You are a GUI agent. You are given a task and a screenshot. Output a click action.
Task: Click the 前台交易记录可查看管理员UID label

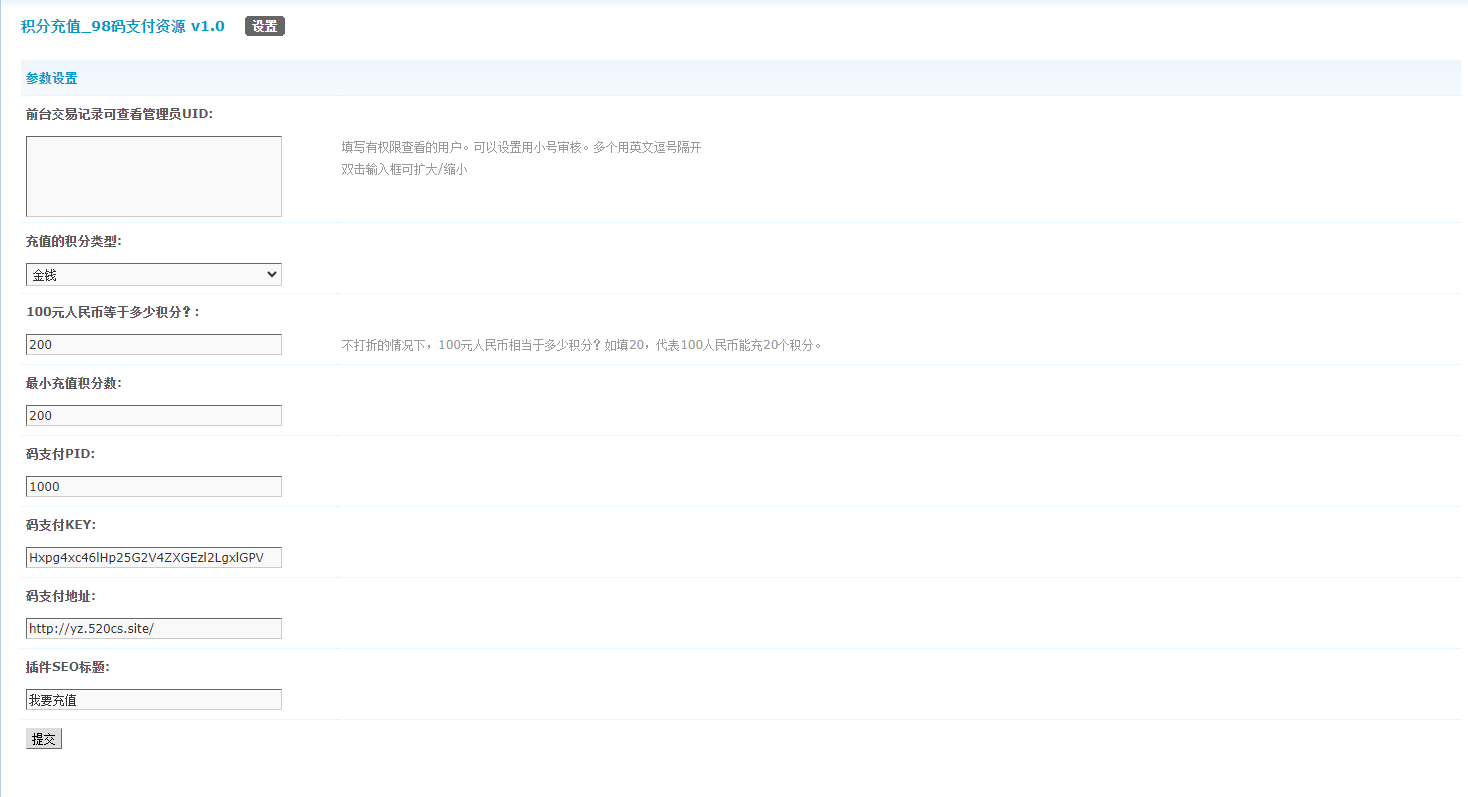pos(119,114)
